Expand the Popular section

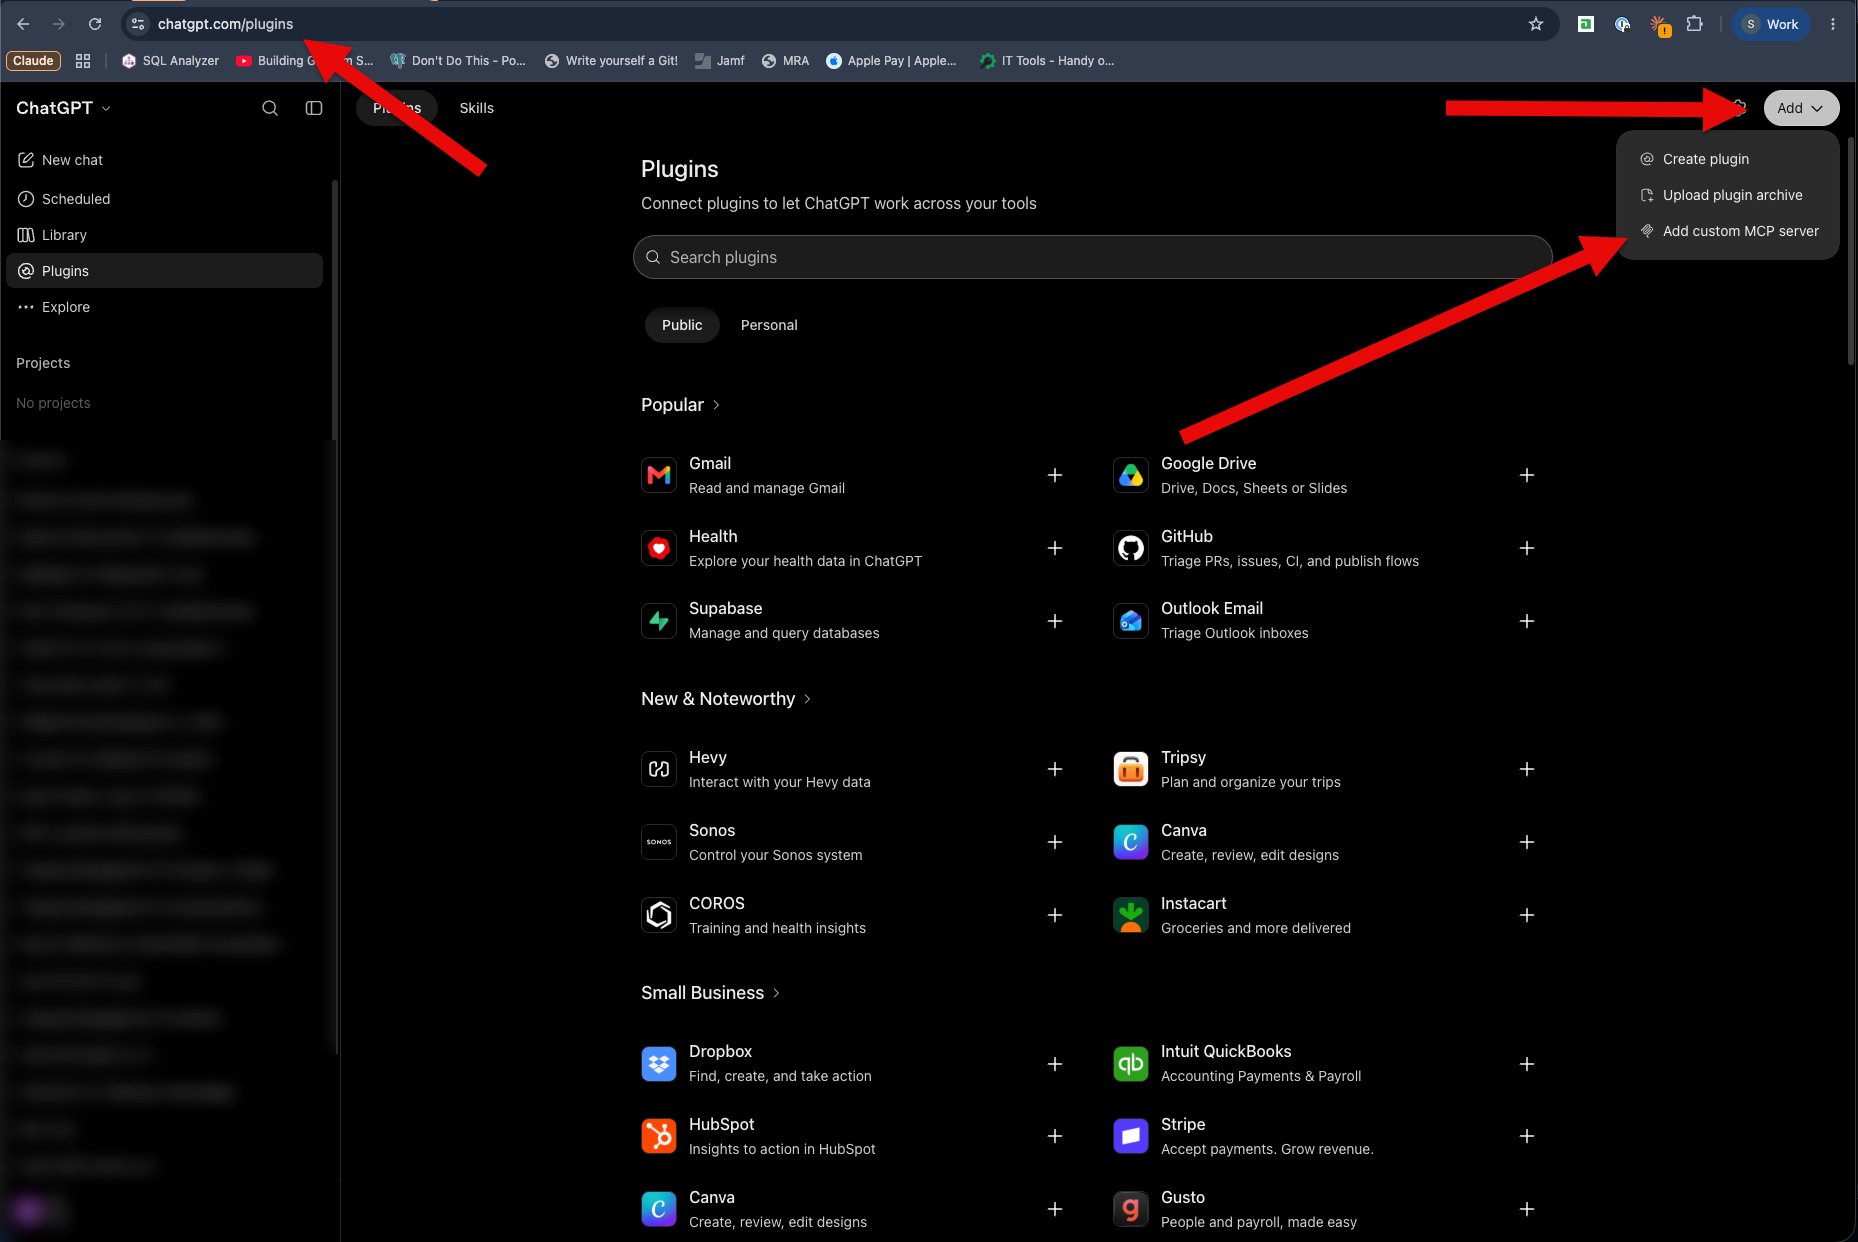[x=681, y=405]
